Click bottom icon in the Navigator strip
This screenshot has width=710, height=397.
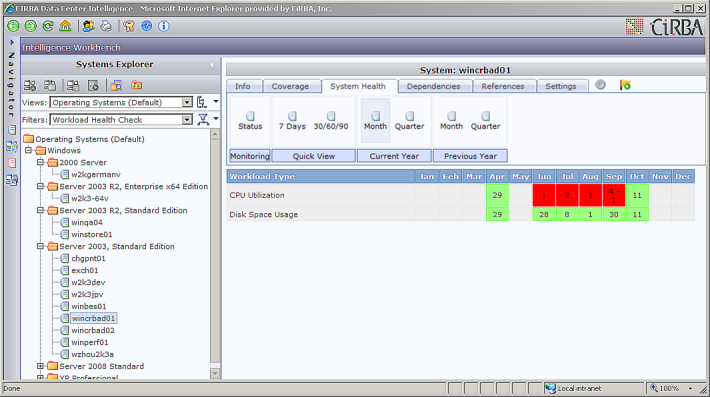coord(12,180)
